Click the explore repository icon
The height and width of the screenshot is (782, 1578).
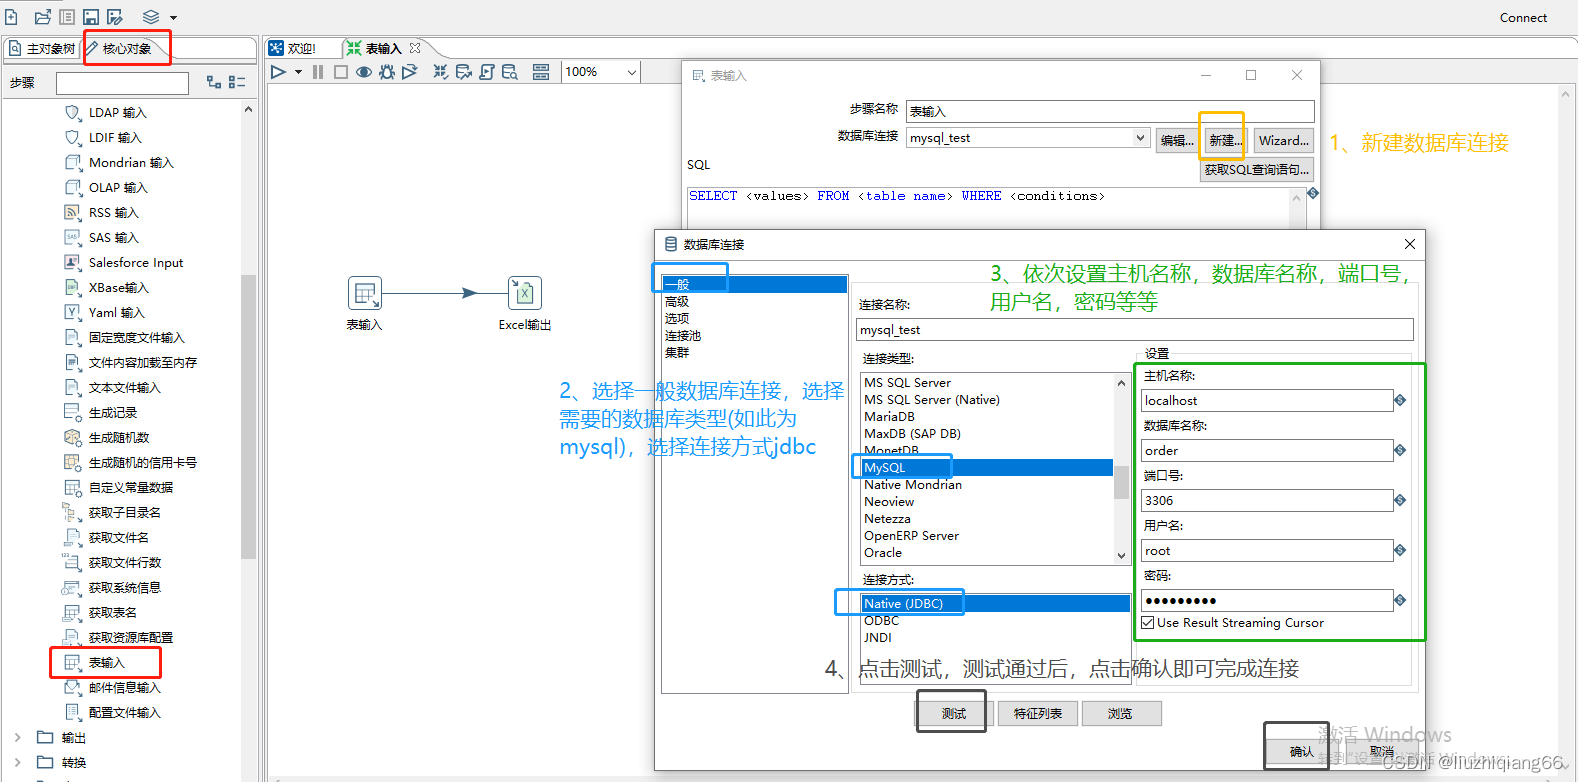click(x=67, y=17)
